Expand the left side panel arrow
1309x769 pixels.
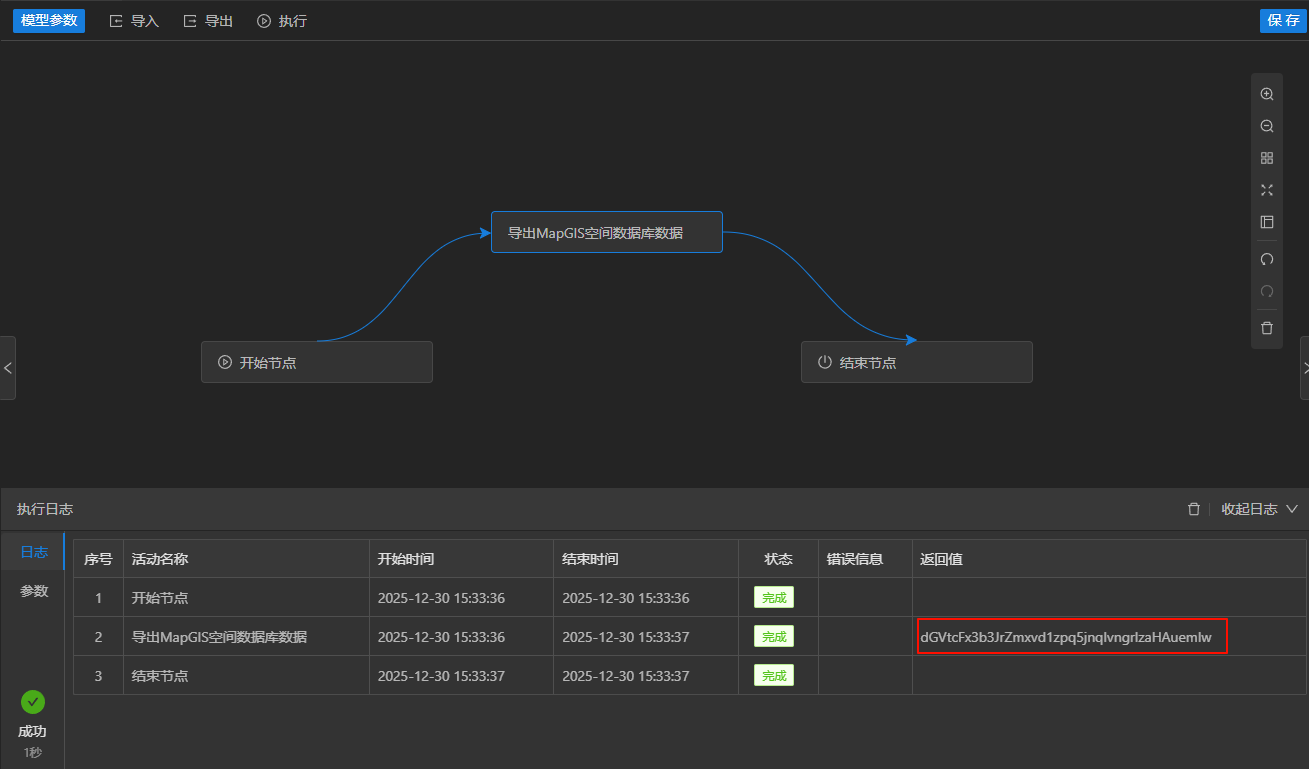click(x=8, y=368)
